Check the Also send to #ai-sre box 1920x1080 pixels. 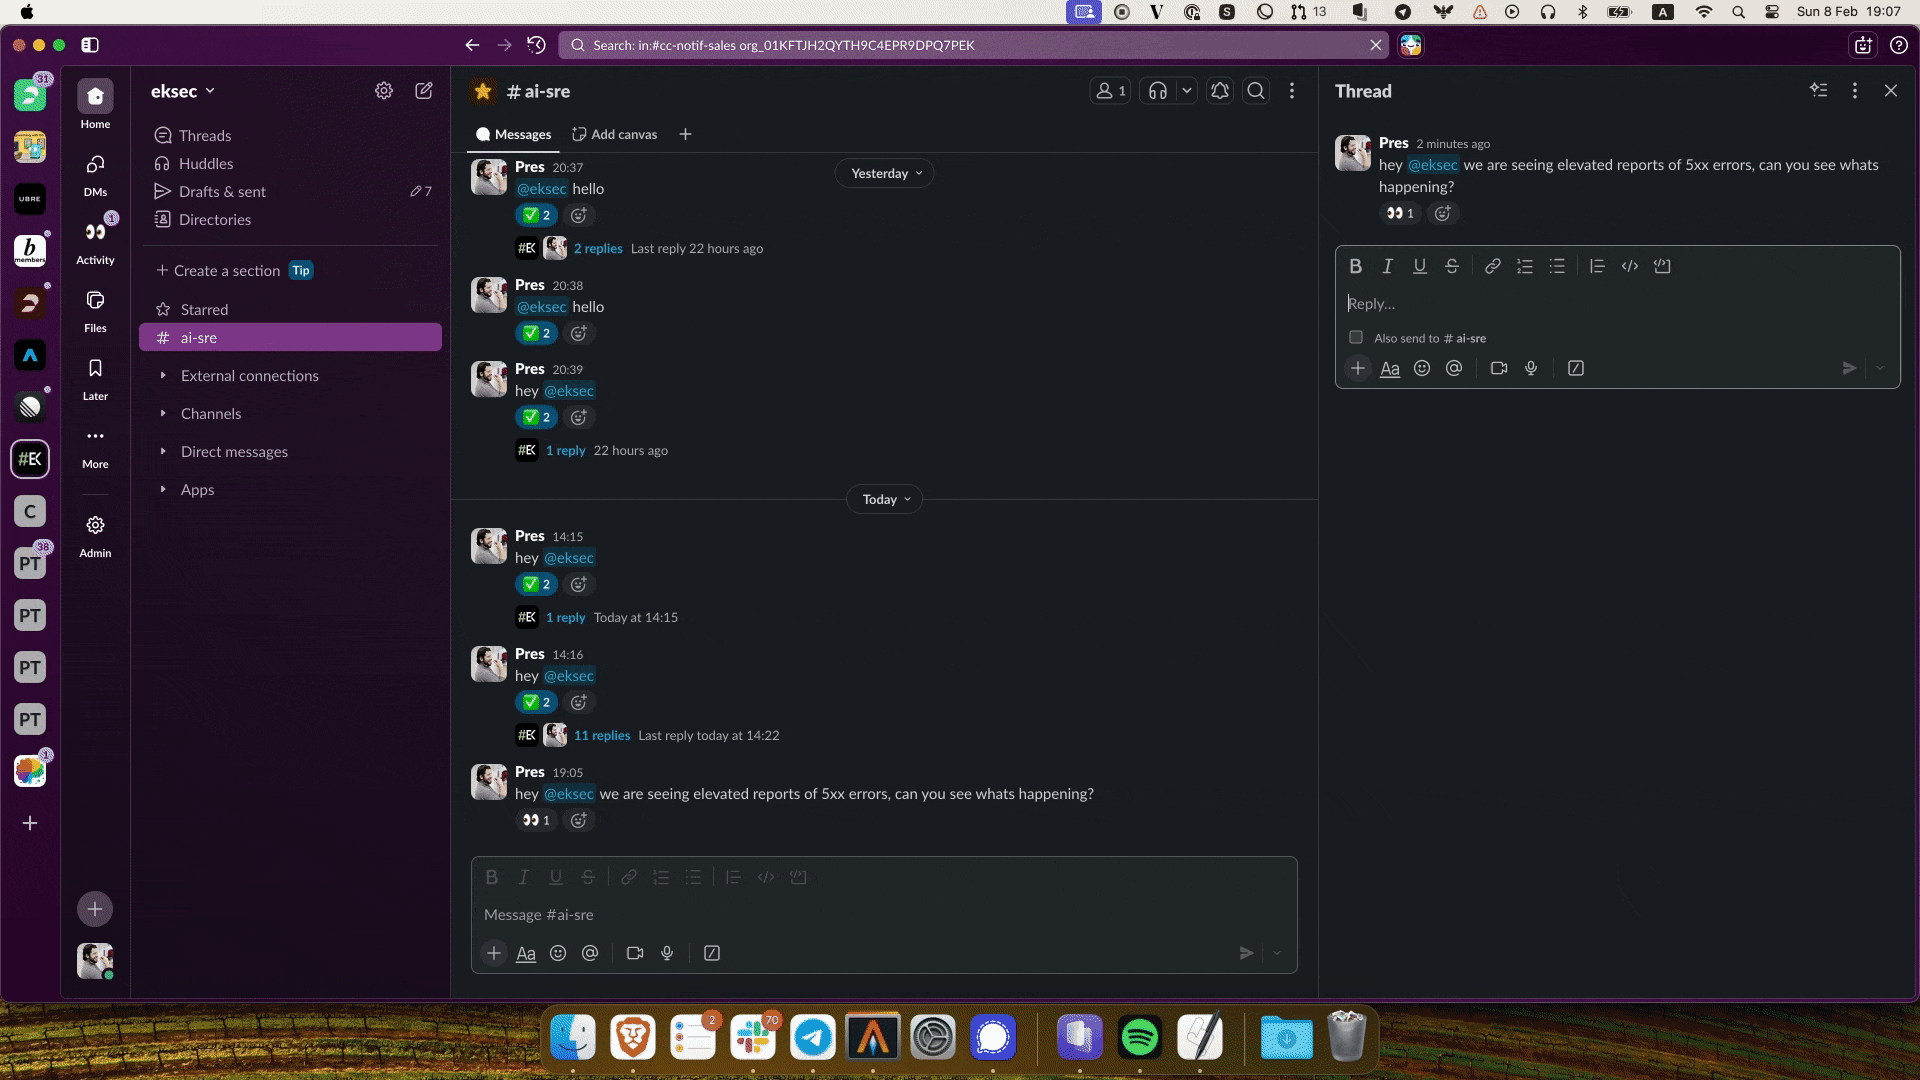1356,338
